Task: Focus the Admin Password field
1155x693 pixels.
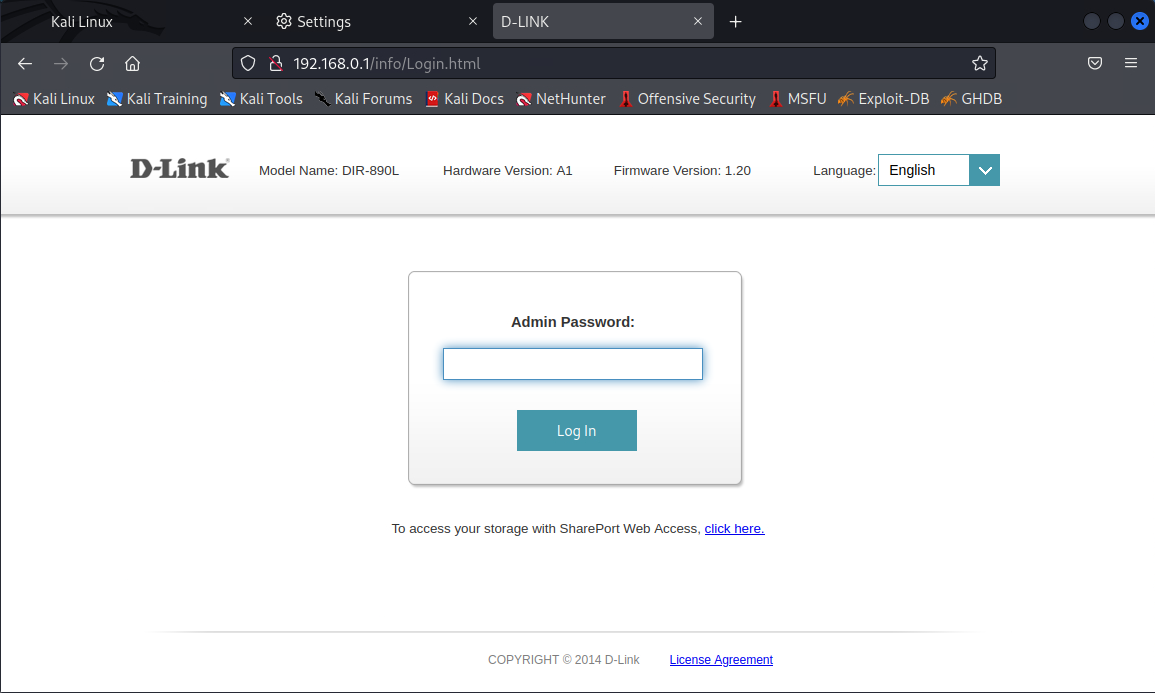Action: coord(573,364)
